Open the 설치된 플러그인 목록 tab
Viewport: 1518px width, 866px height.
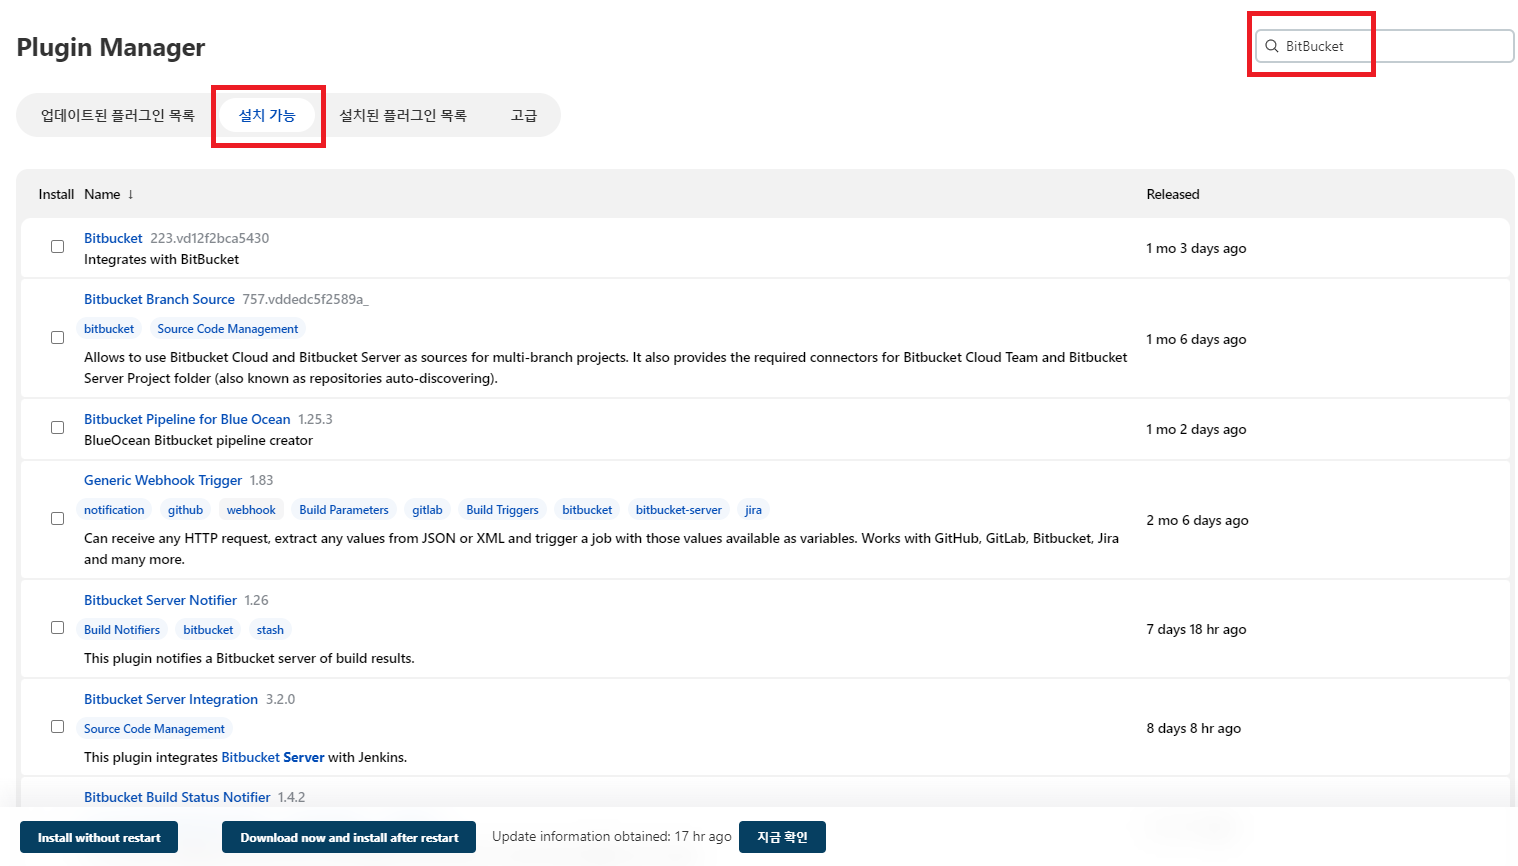(x=403, y=115)
